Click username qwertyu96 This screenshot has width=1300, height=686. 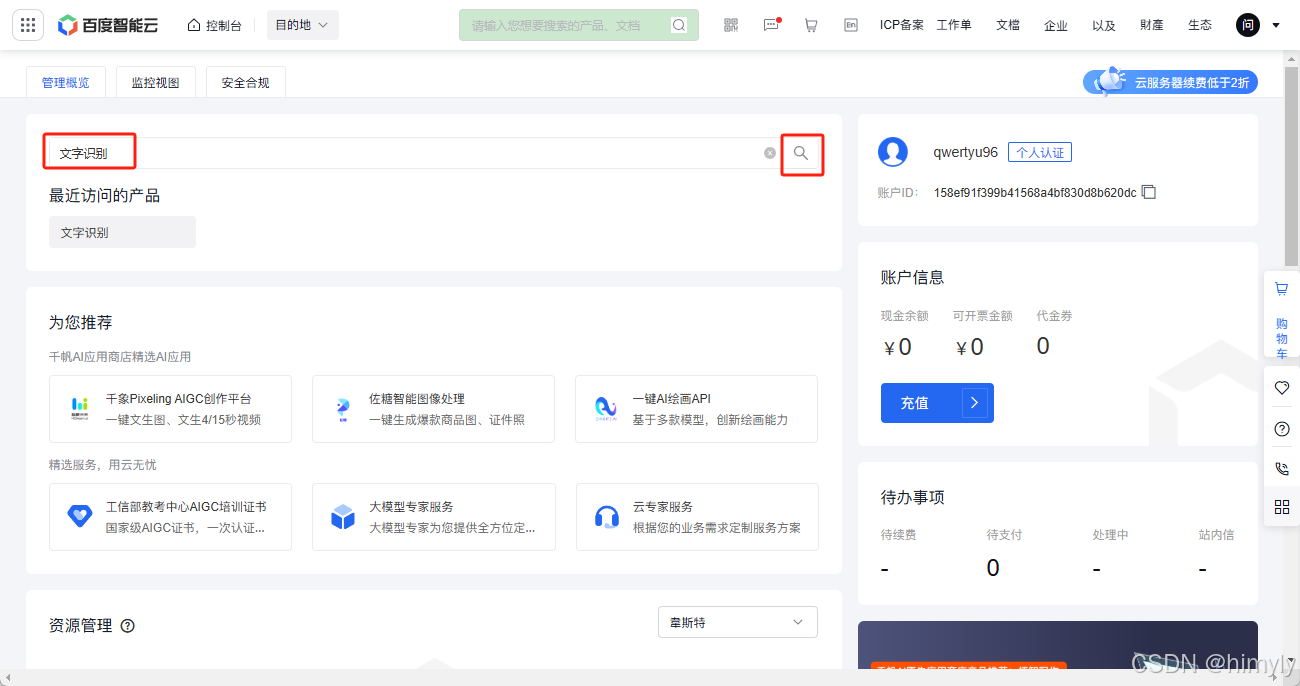965,152
